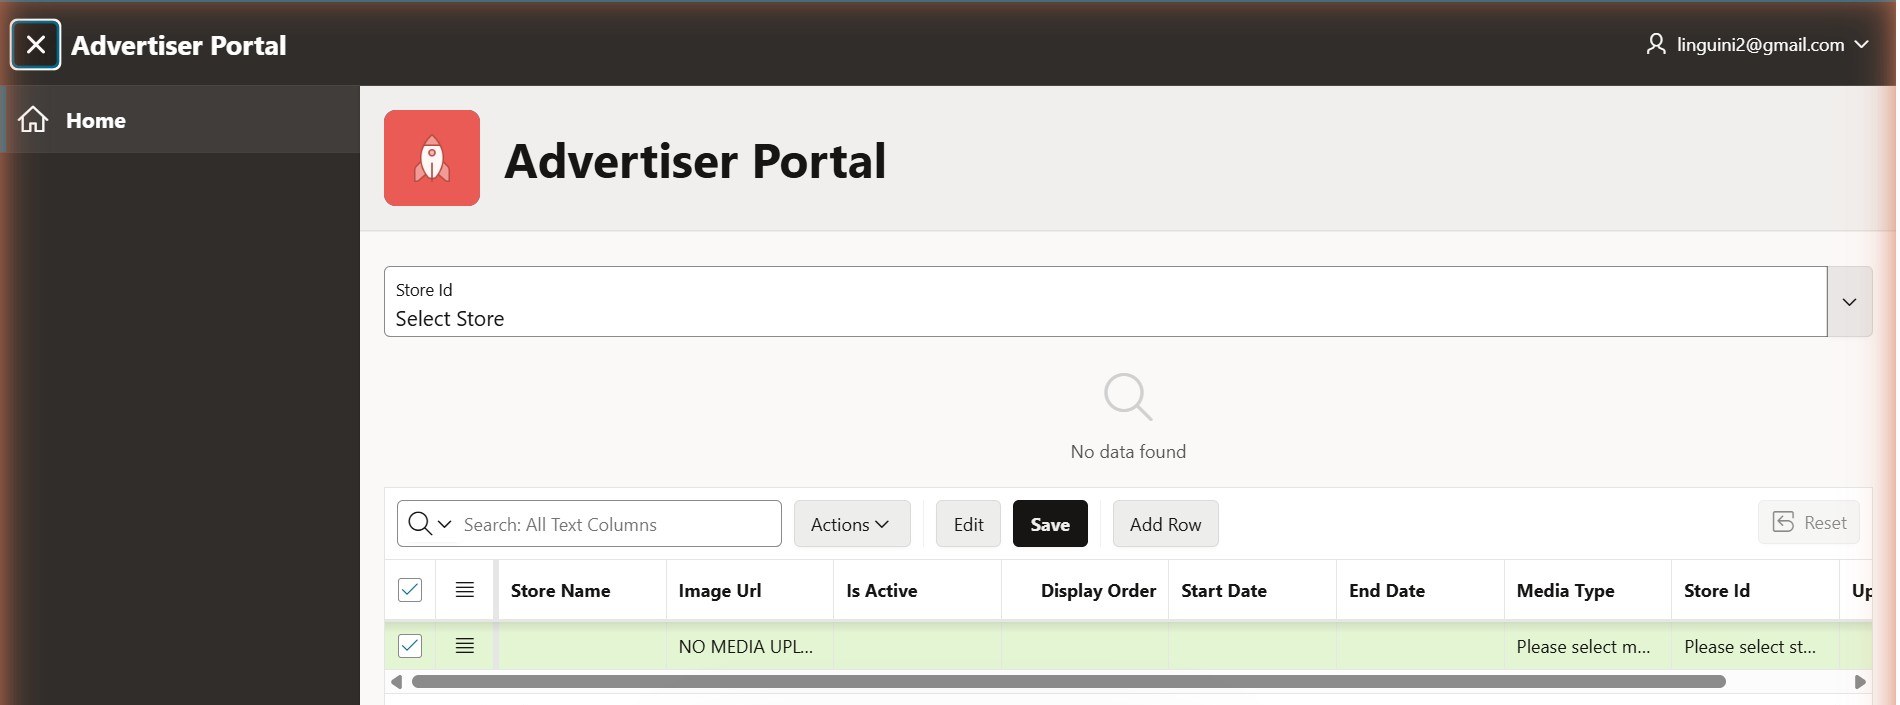Close the navigation menu with the X icon

click(36, 45)
